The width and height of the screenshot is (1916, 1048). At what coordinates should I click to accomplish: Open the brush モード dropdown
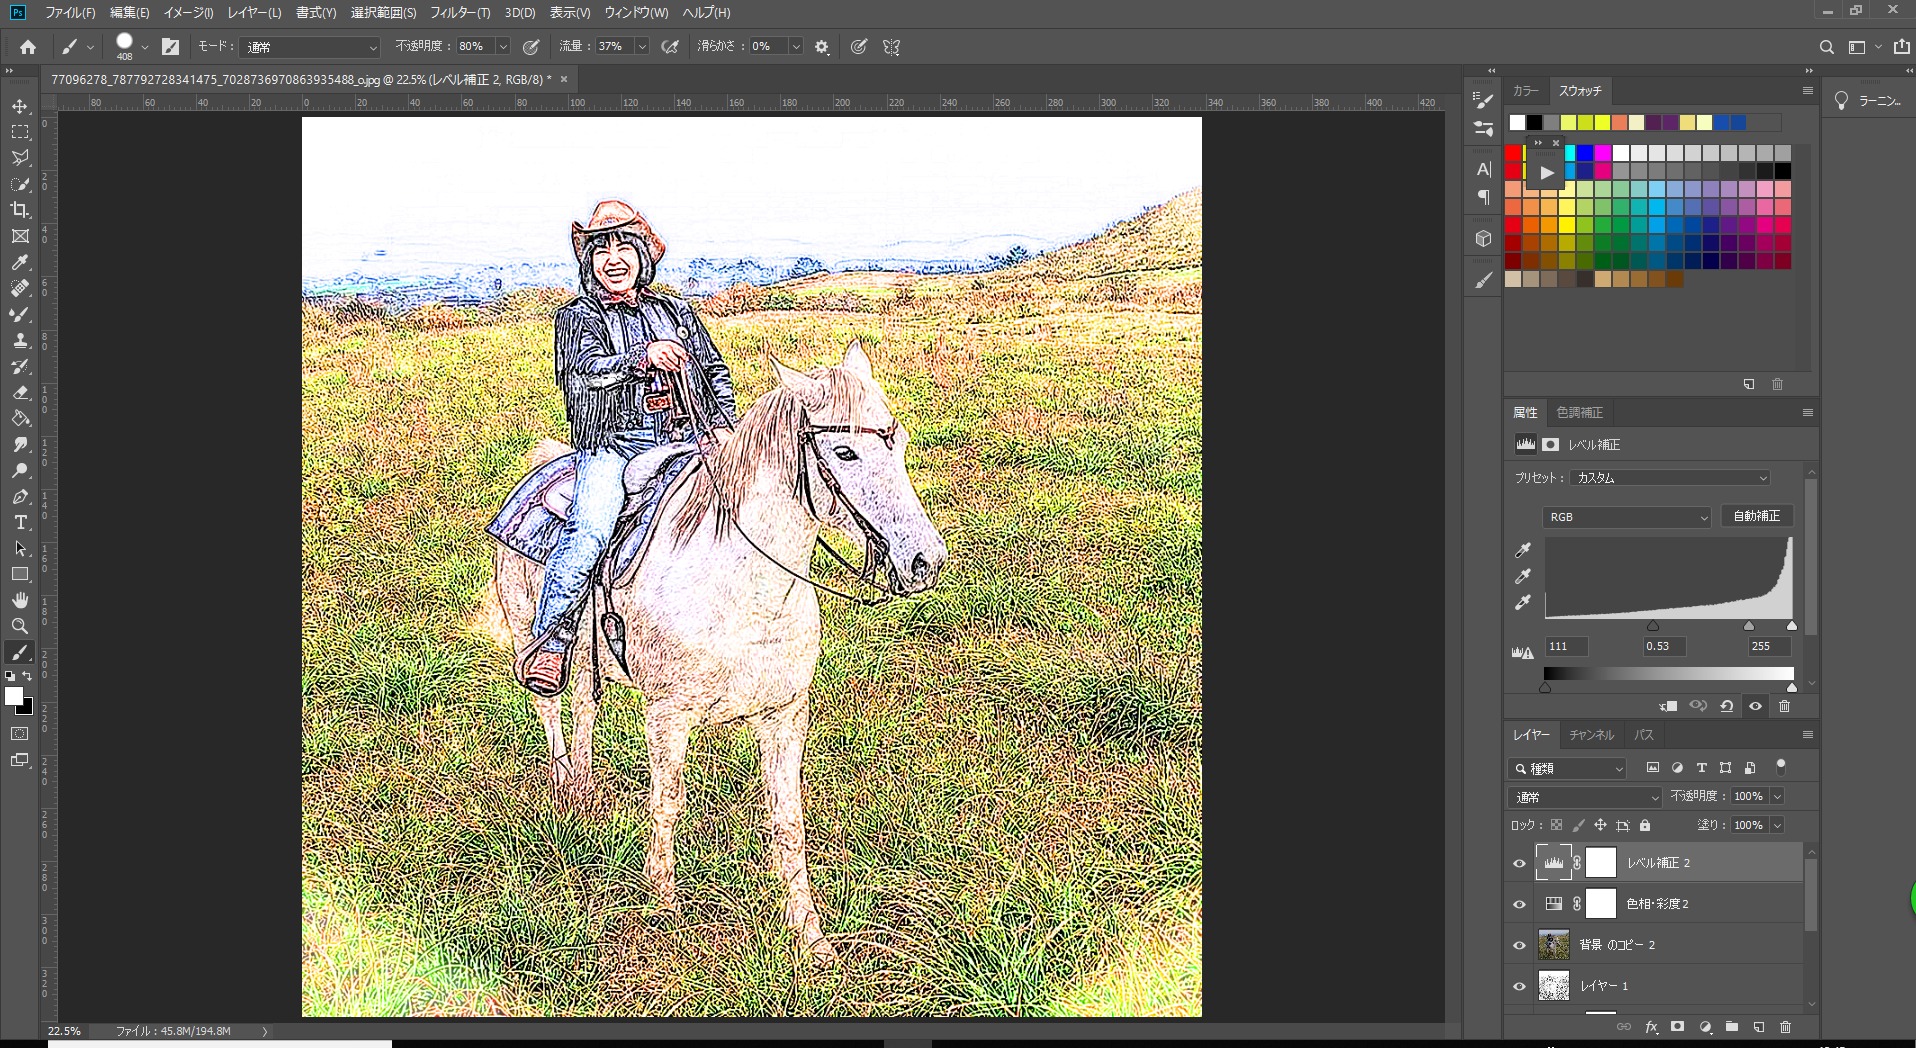(x=311, y=47)
